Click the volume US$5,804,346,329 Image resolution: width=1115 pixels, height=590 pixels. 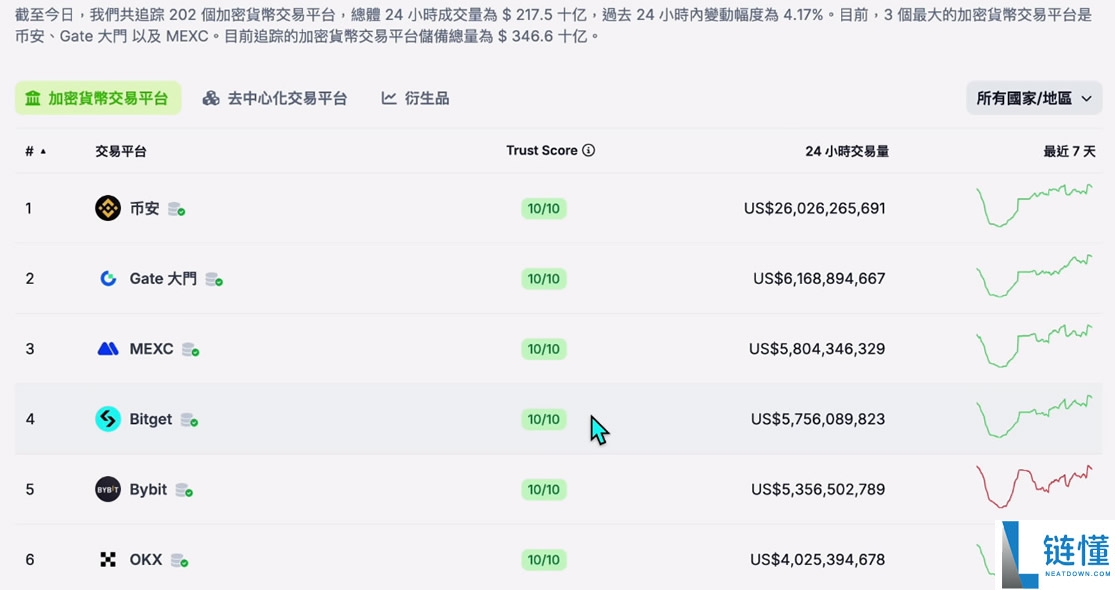pos(817,349)
